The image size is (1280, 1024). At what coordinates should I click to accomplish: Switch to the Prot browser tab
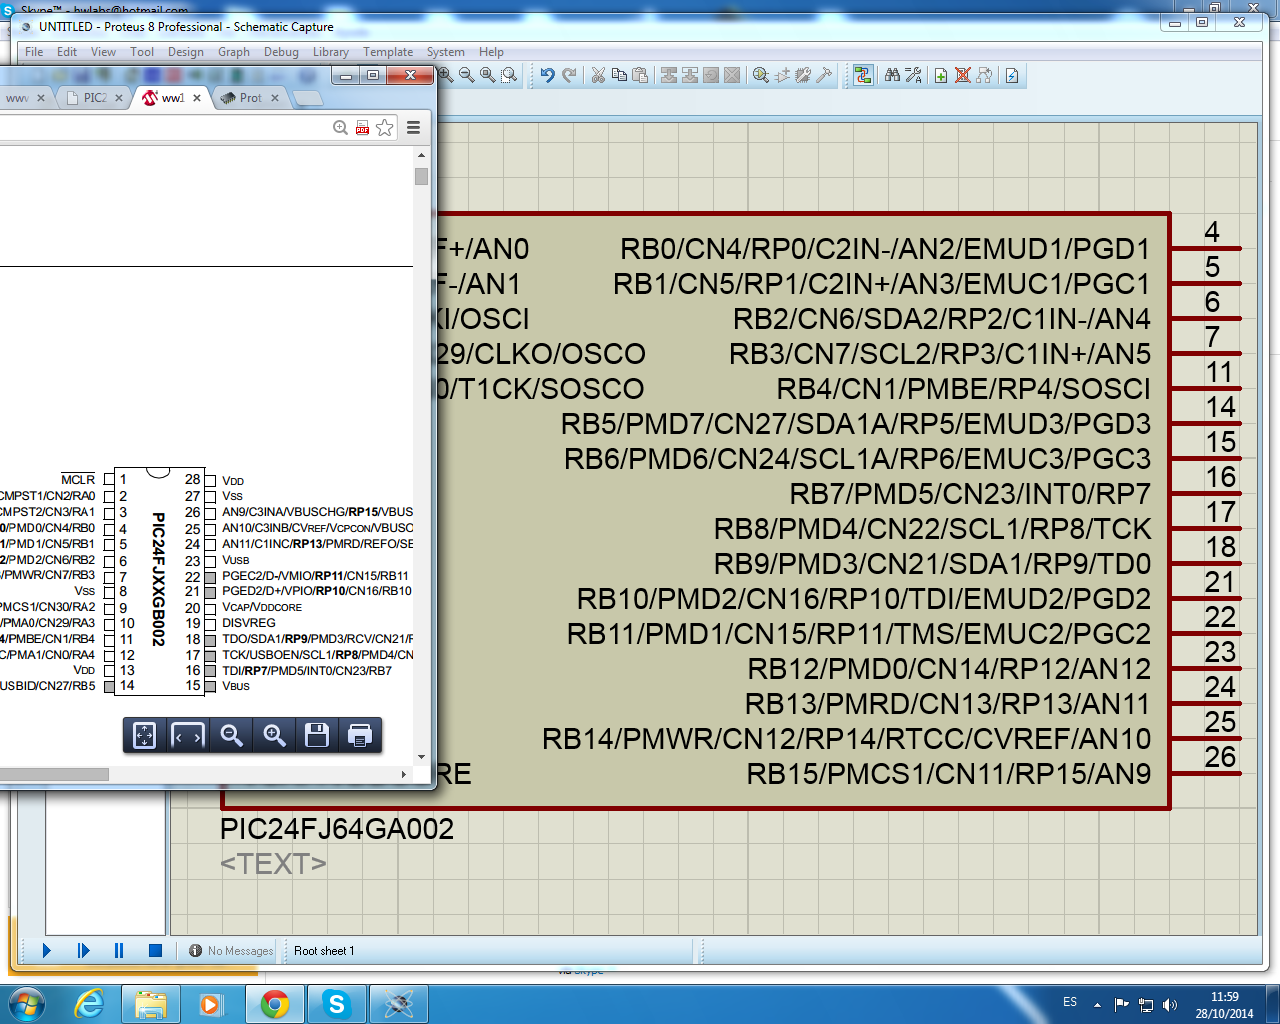pyautogui.click(x=249, y=98)
